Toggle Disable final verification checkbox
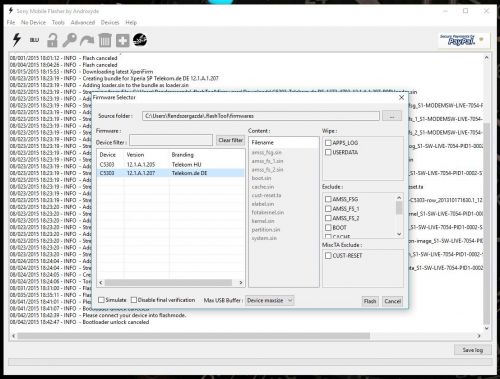500x379 pixels. 134,300
